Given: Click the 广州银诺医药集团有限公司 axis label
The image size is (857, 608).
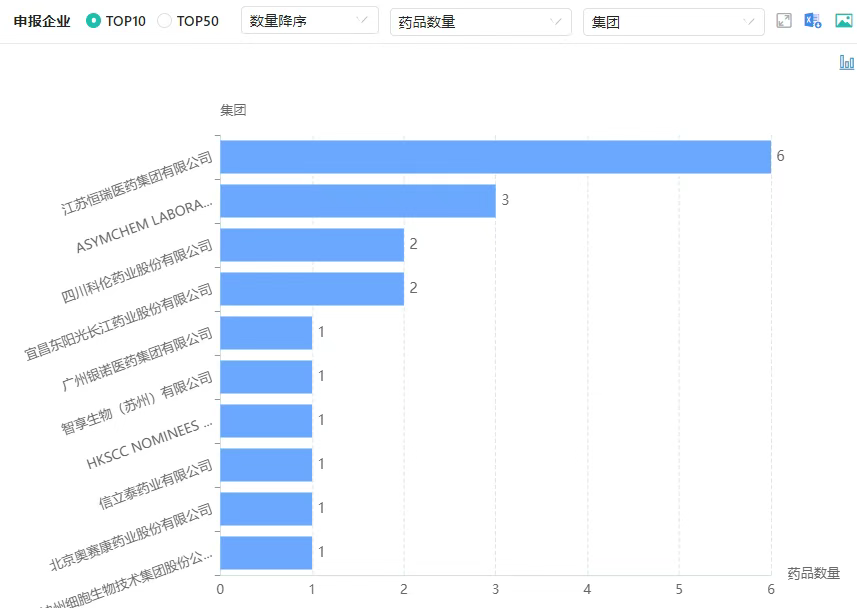Looking at the screenshot, I should click(137, 359).
